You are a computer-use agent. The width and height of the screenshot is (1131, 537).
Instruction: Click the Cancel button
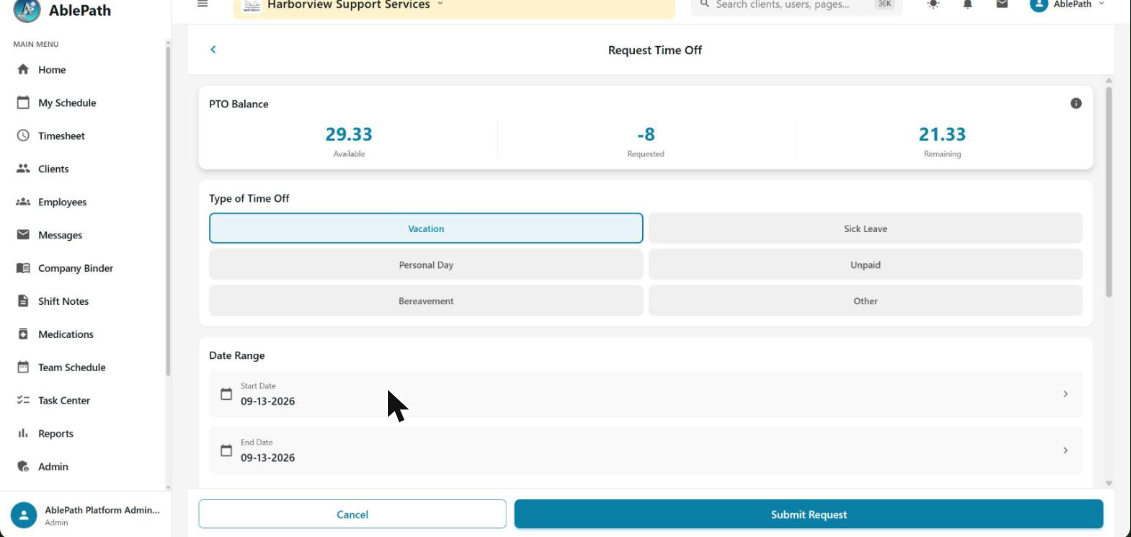click(352, 514)
